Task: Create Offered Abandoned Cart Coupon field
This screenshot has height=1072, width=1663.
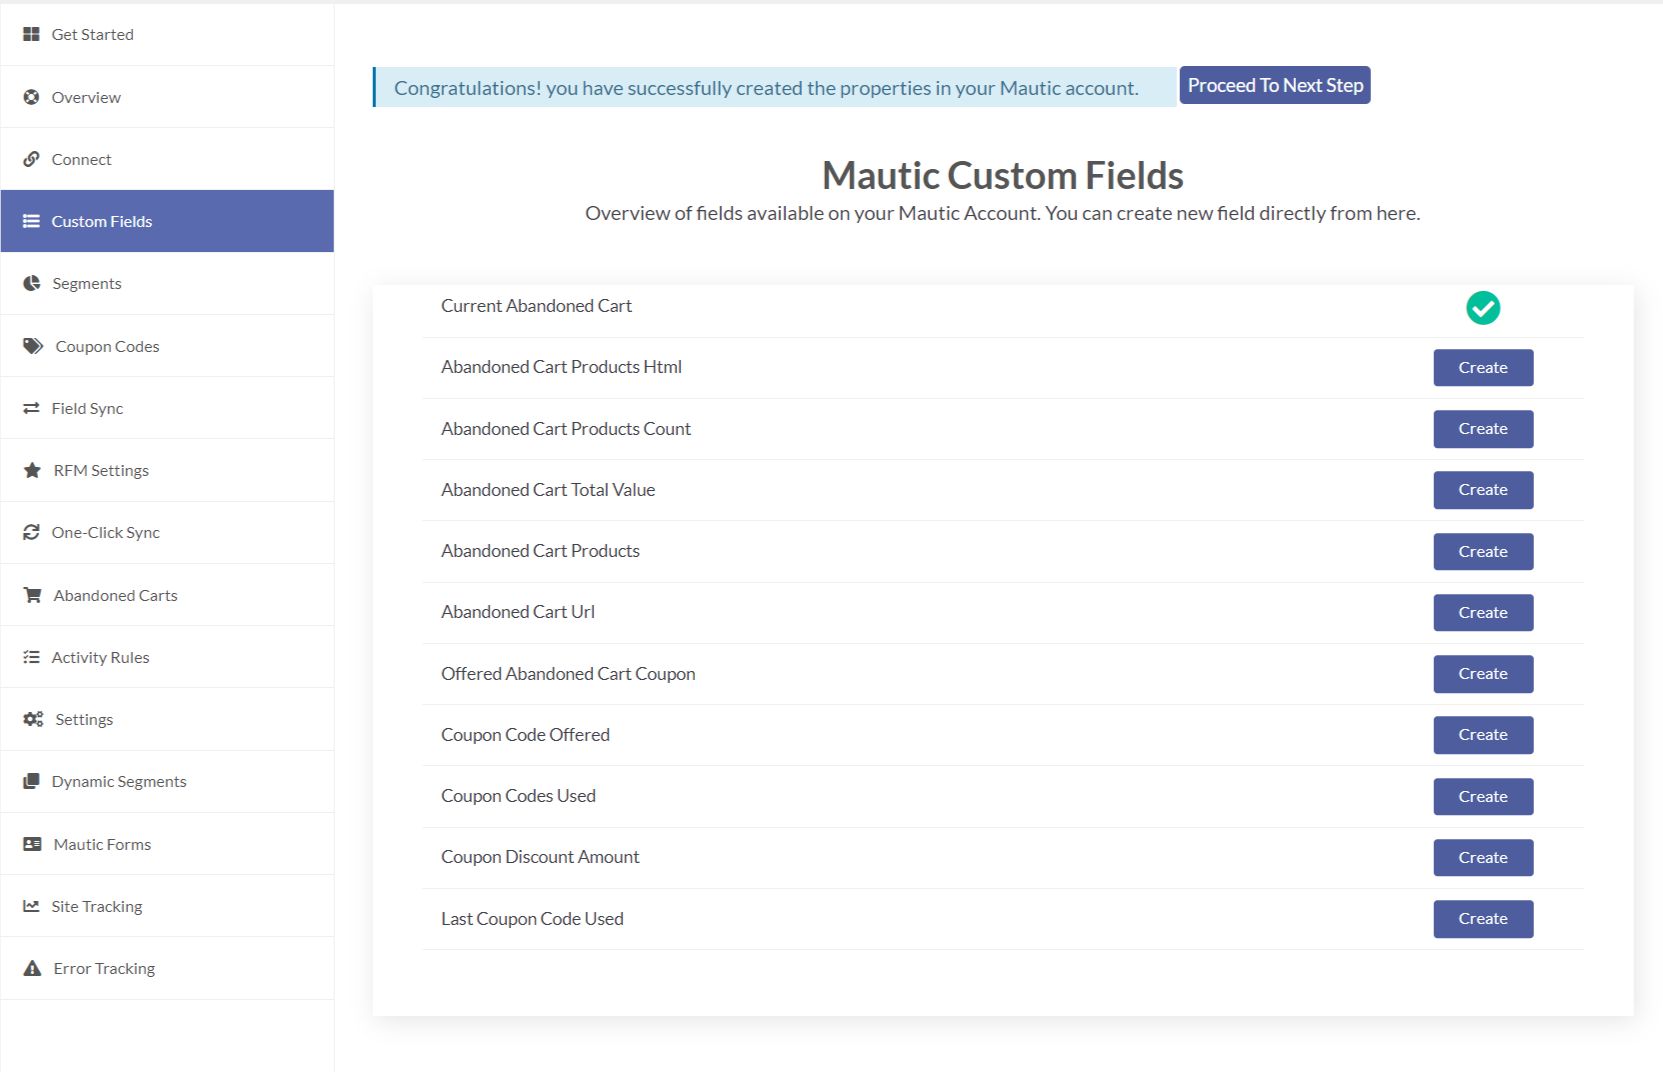Action: point(1483,674)
